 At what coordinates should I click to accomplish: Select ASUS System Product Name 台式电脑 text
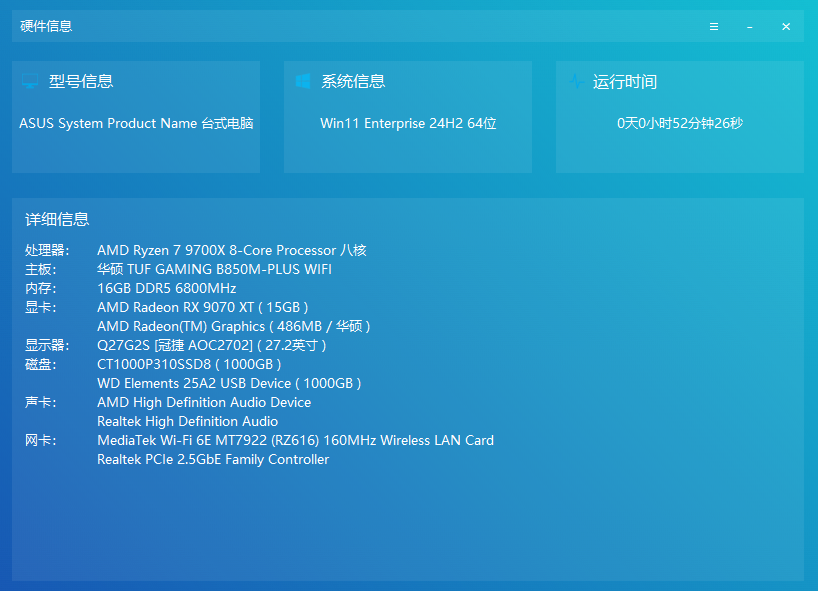tap(136, 124)
